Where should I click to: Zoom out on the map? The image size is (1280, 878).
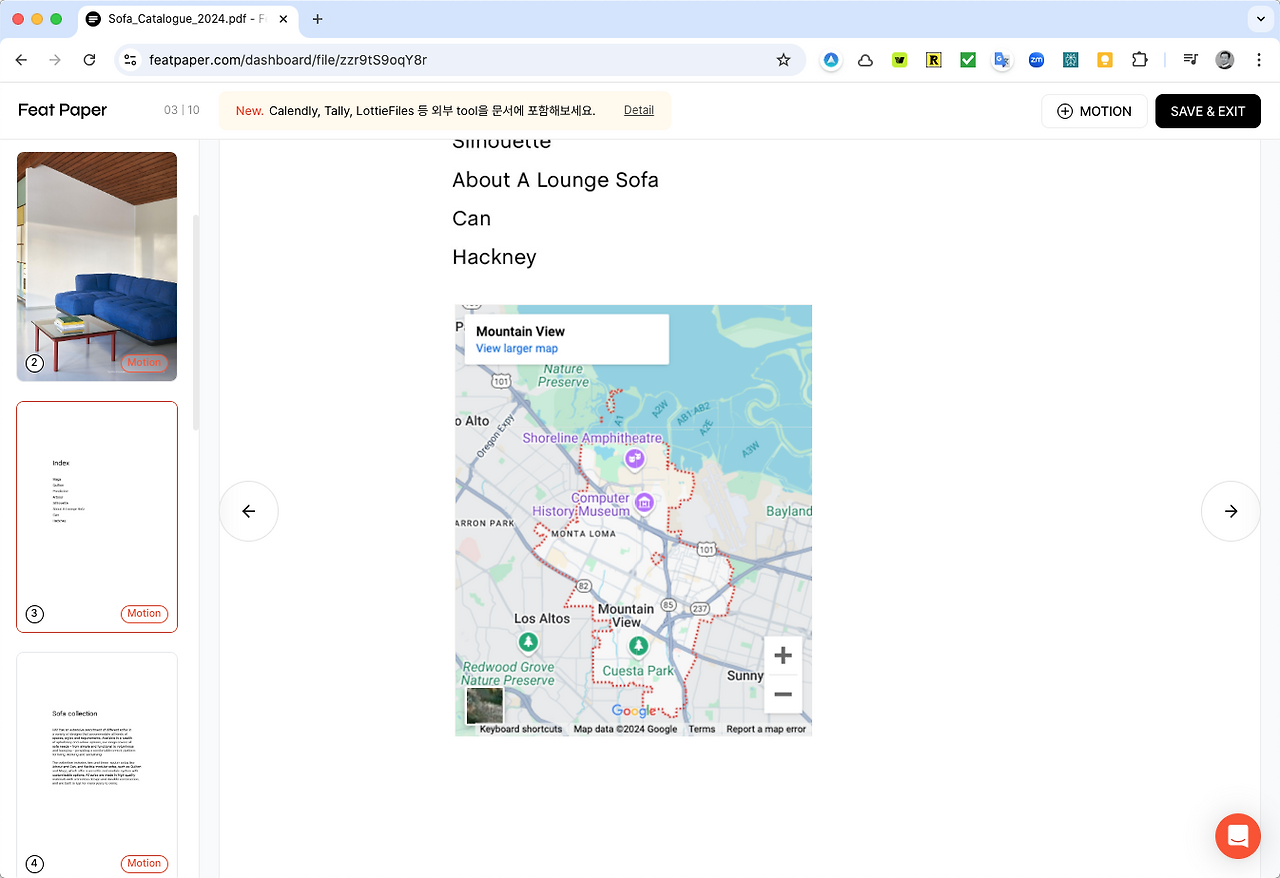point(783,694)
